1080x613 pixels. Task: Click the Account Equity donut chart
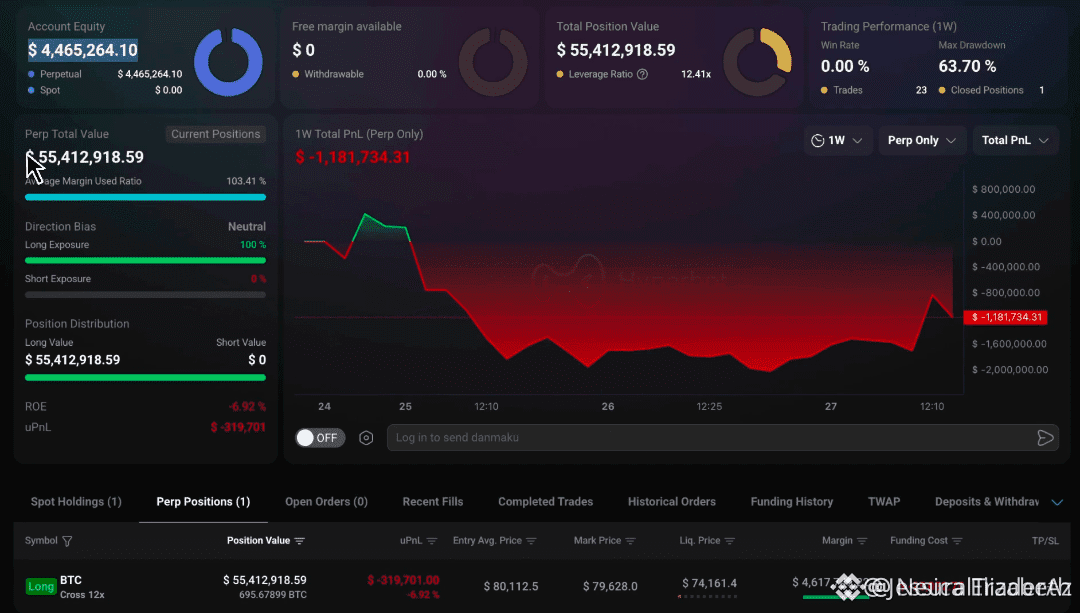click(228, 62)
